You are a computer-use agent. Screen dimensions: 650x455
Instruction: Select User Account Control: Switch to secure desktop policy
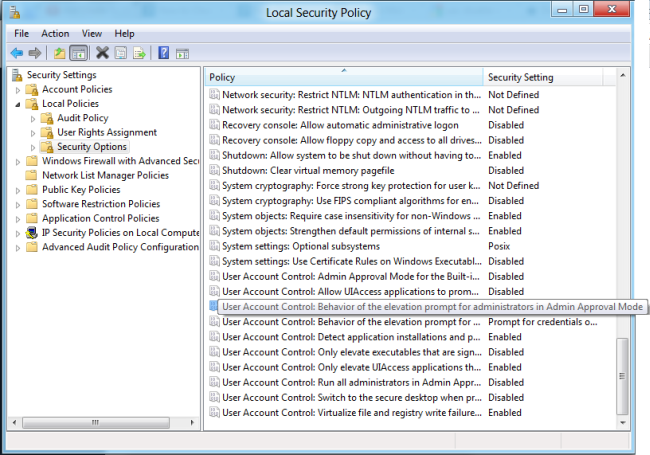[352, 397]
